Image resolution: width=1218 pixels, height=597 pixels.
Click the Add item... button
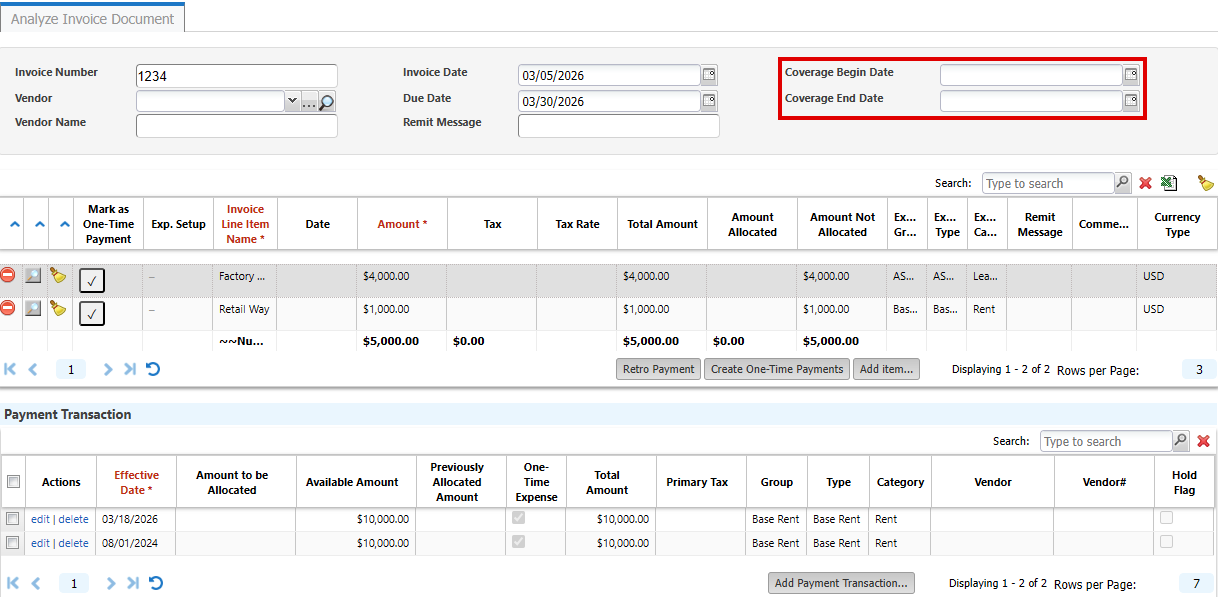887,369
